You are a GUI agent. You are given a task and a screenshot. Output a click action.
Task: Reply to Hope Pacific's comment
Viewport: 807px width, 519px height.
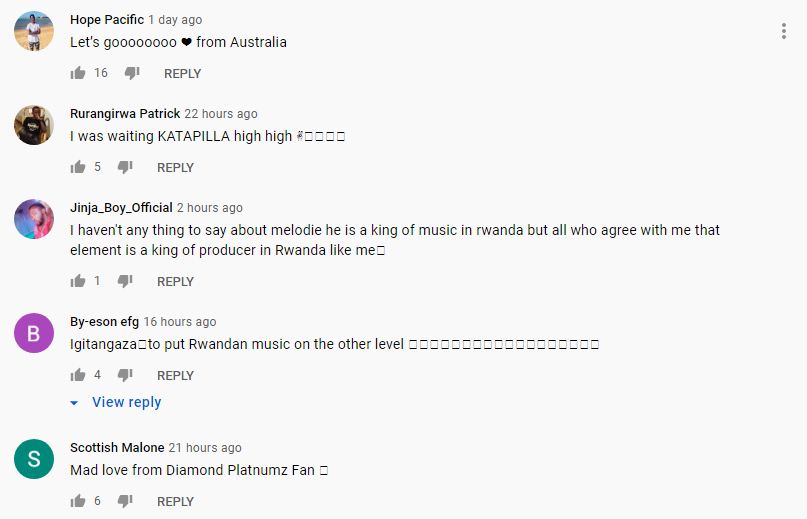pos(183,74)
